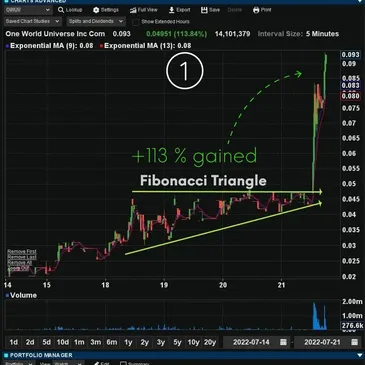365x365 pixels.
Task: Open Splits and Dividends dropdown
Action: [x=96, y=21]
